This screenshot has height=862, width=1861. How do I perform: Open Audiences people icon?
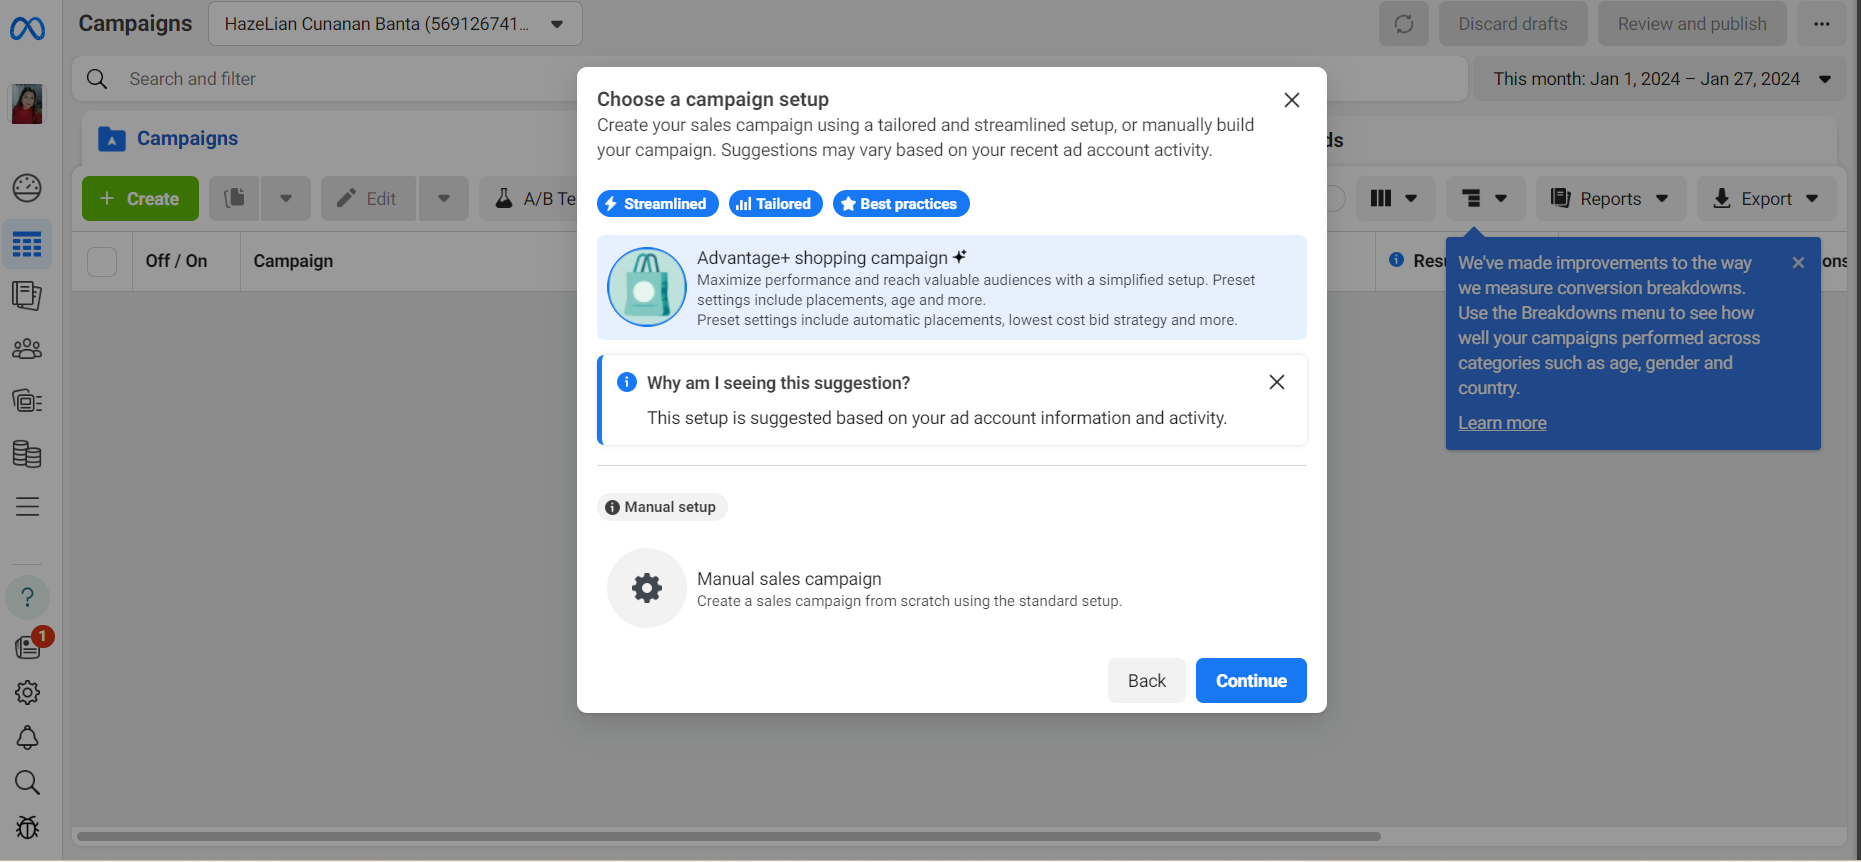pos(27,349)
